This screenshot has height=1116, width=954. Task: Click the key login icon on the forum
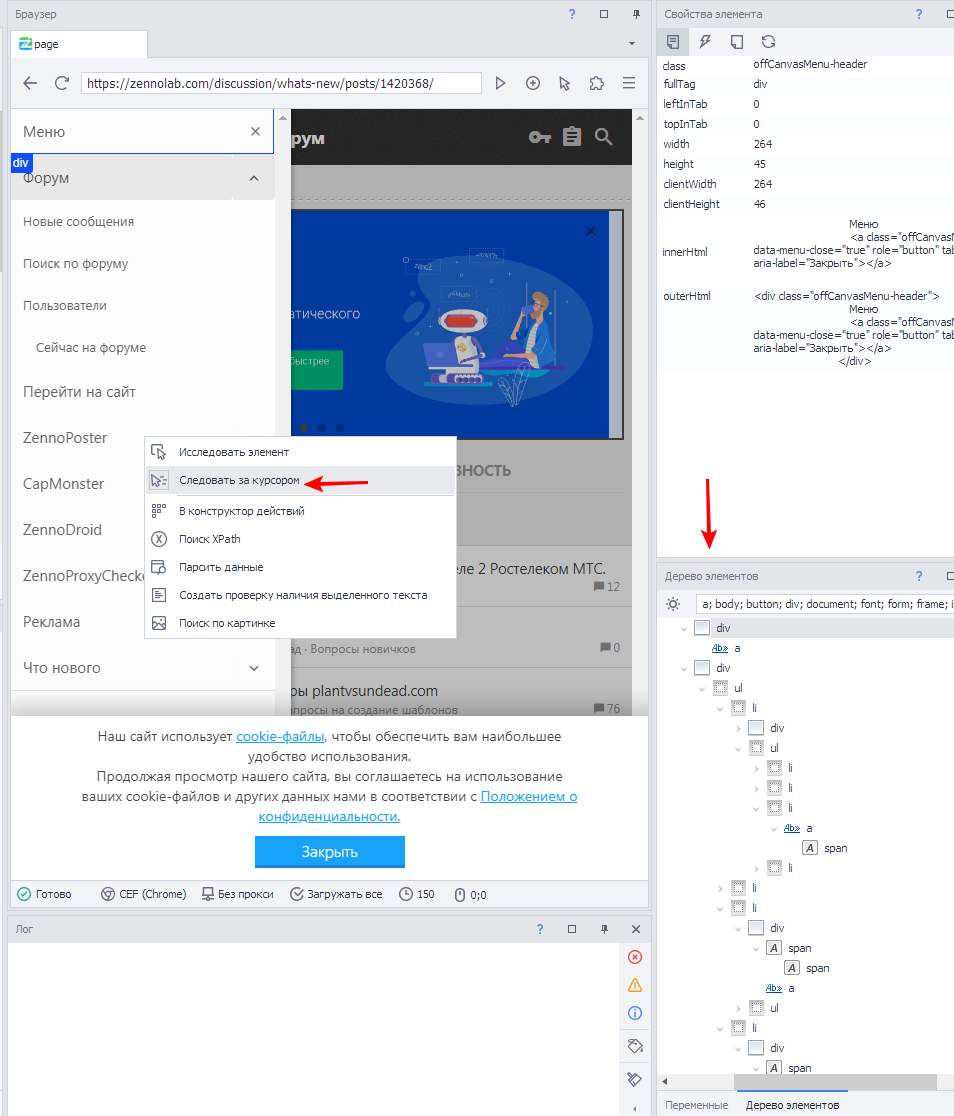(540, 137)
